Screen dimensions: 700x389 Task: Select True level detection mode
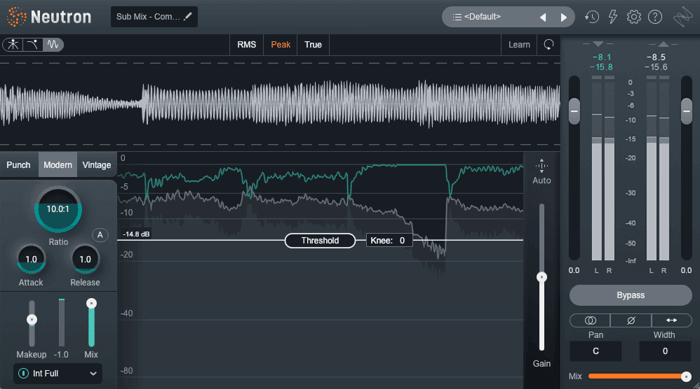coord(313,45)
